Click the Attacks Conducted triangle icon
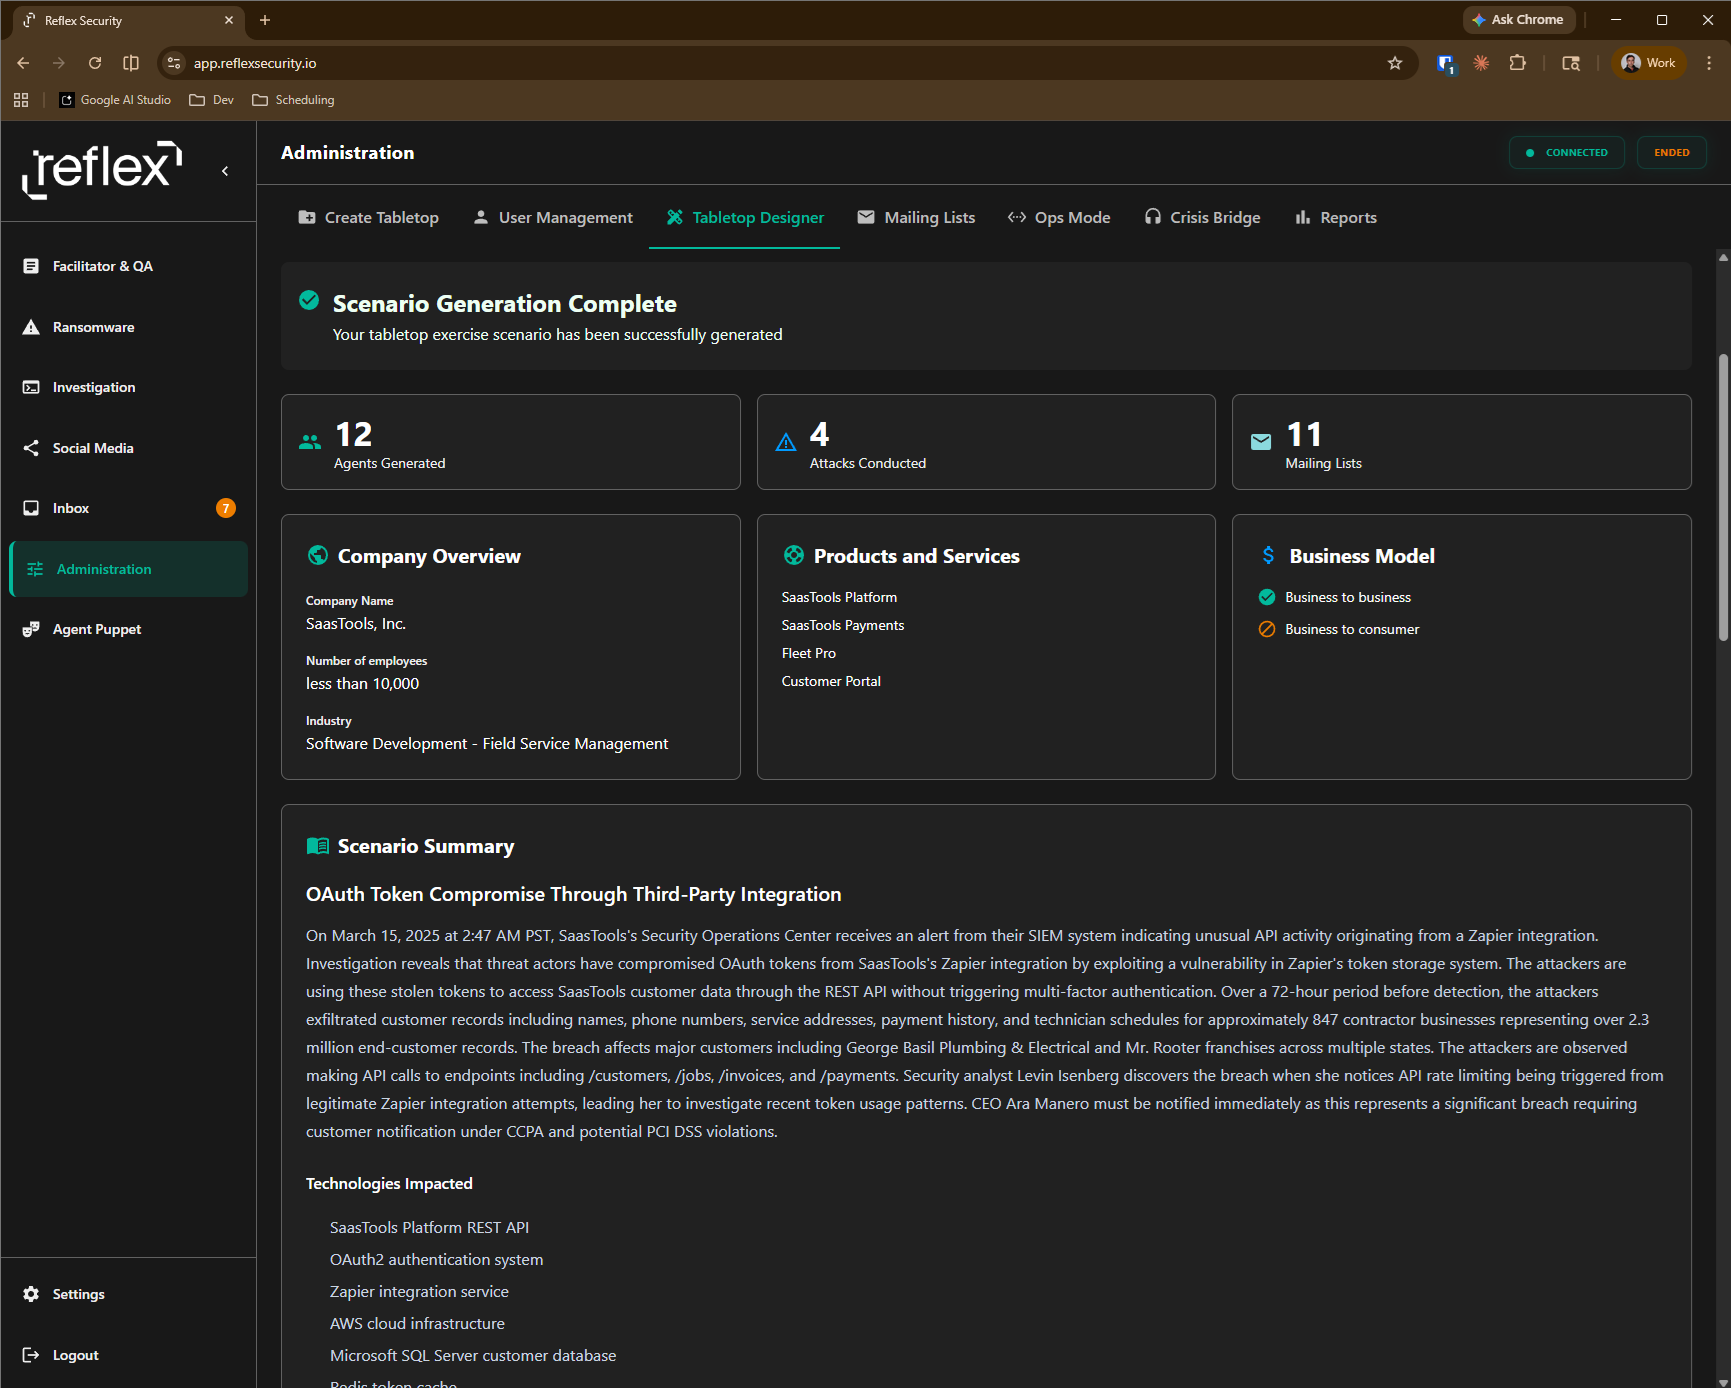The width and height of the screenshot is (1731, 1388). (x=786, y=442)
